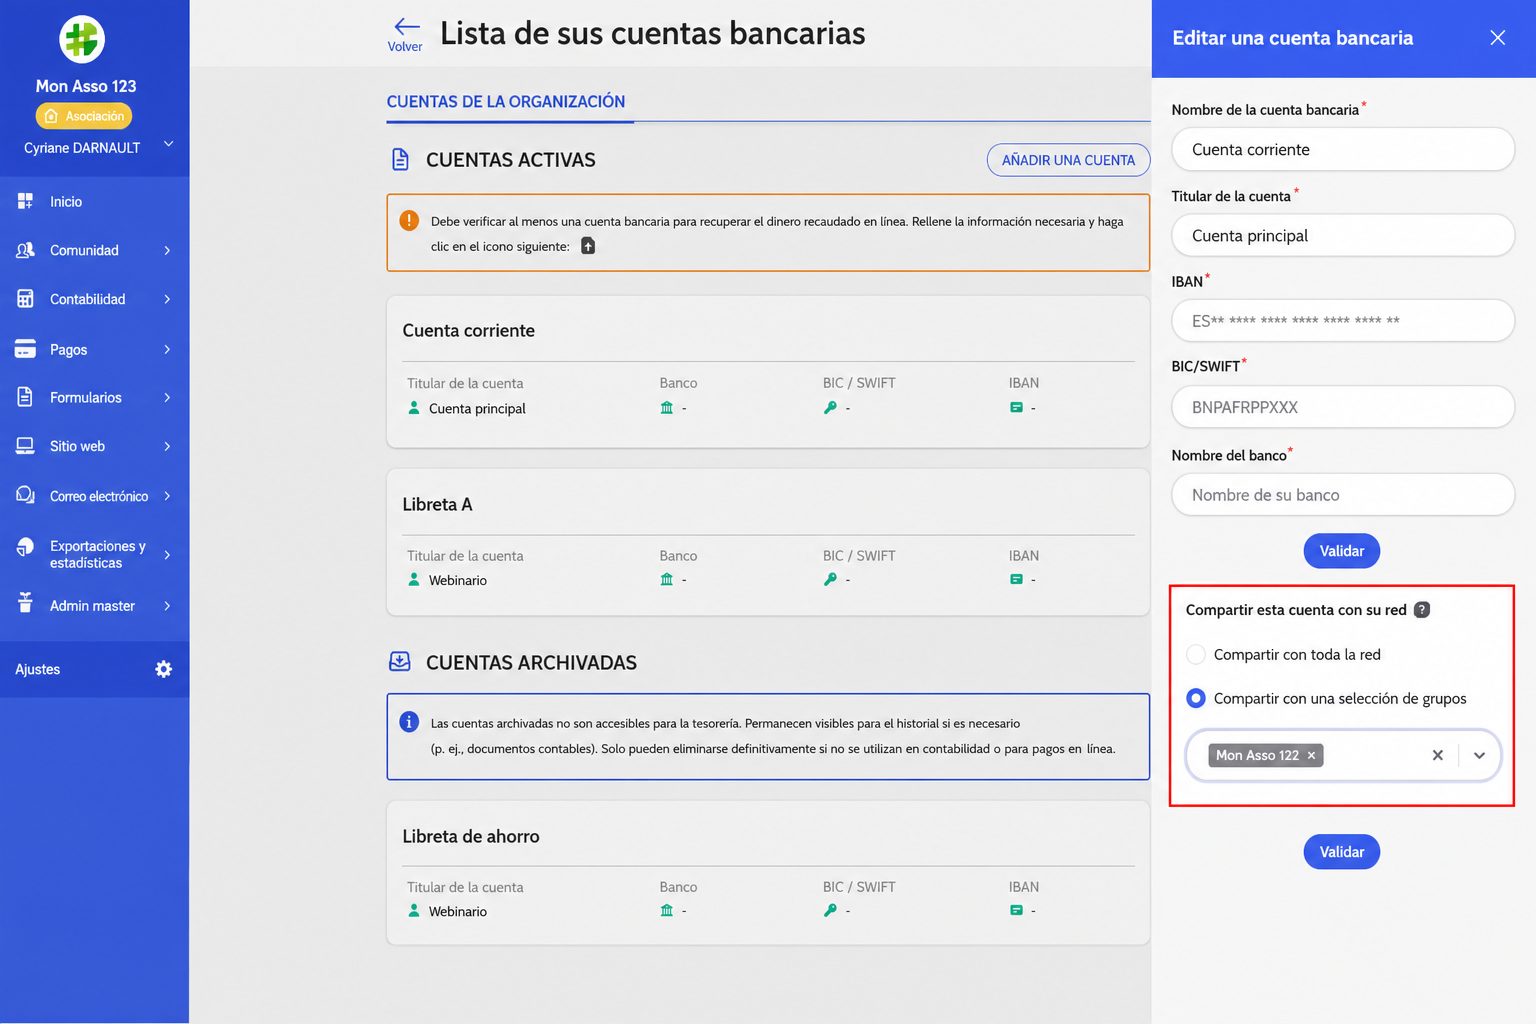
Task: Click bank icon in Cuenta corriente card
Action: coord(667,407)
